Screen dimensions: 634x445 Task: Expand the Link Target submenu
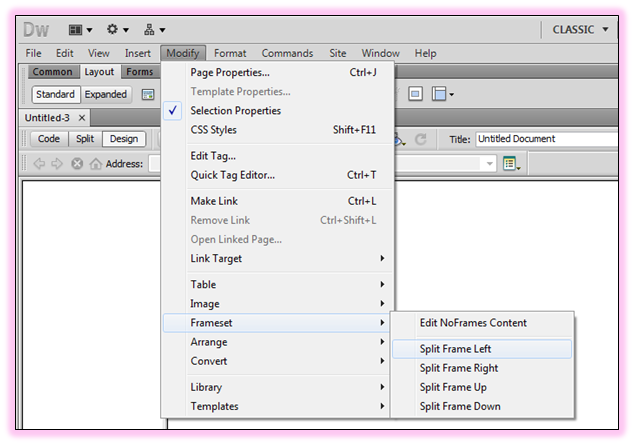tap(278, 259)
